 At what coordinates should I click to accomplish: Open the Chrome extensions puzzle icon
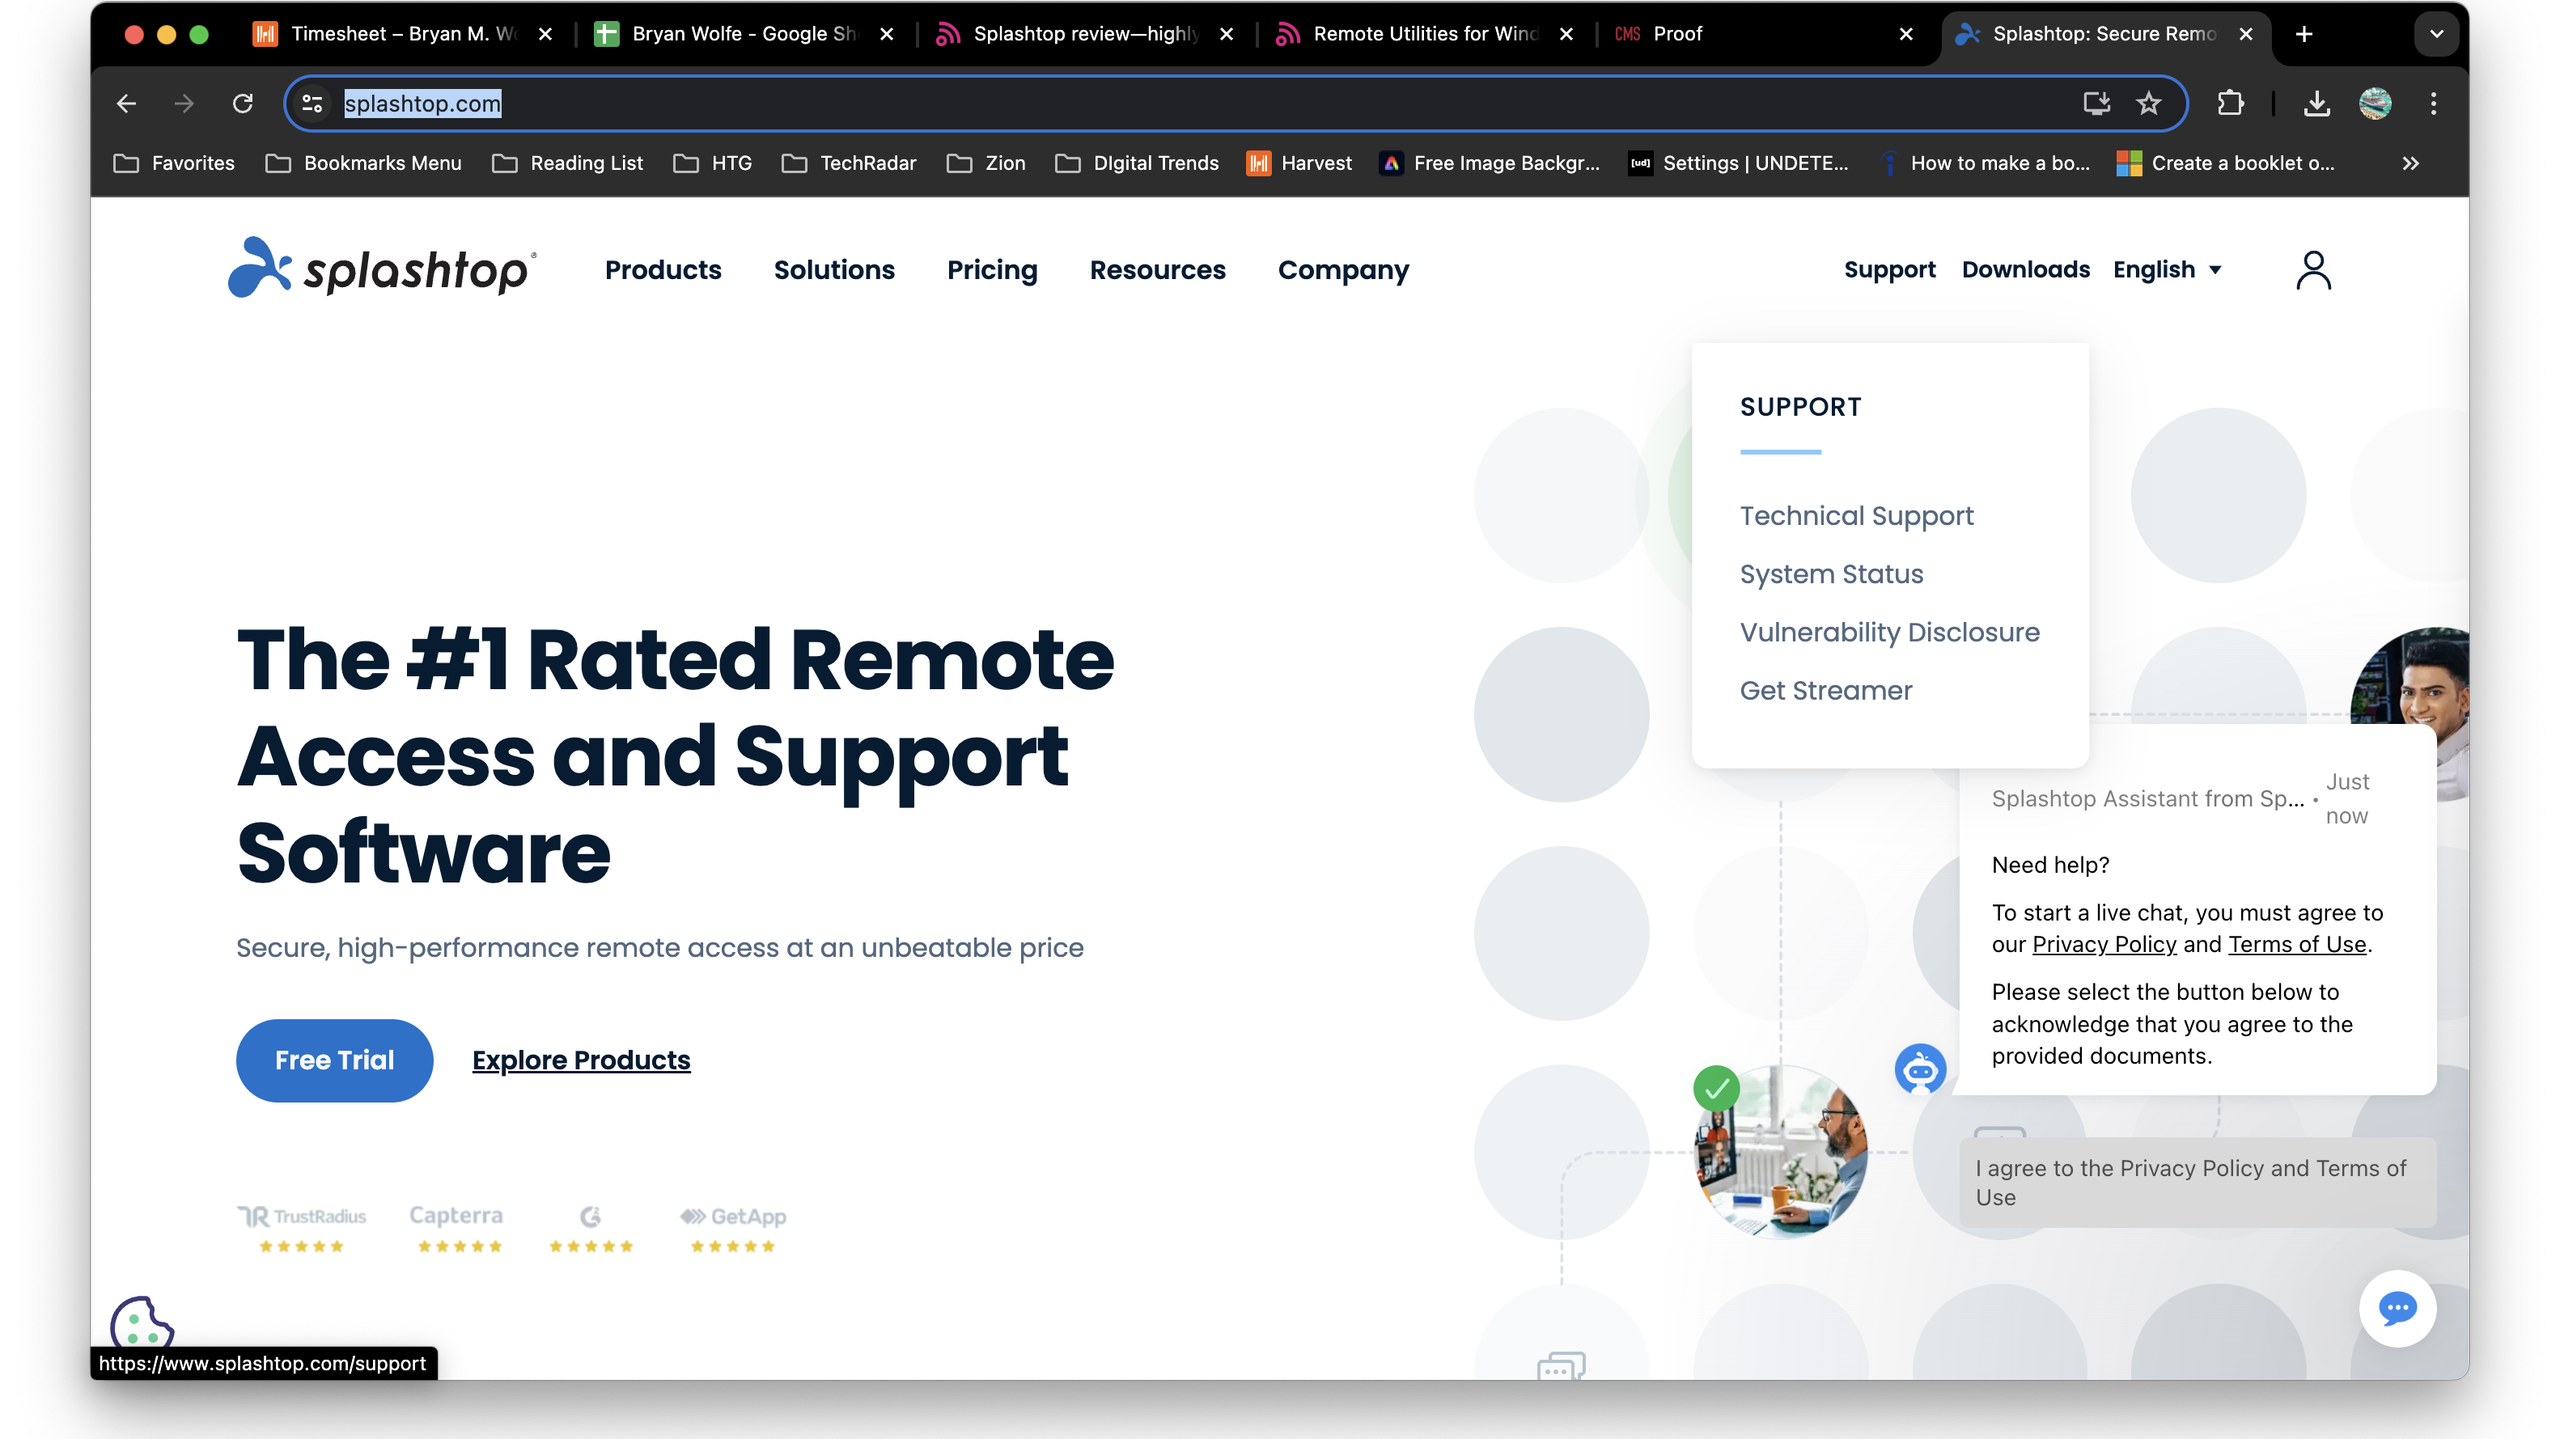[2230, 103]
